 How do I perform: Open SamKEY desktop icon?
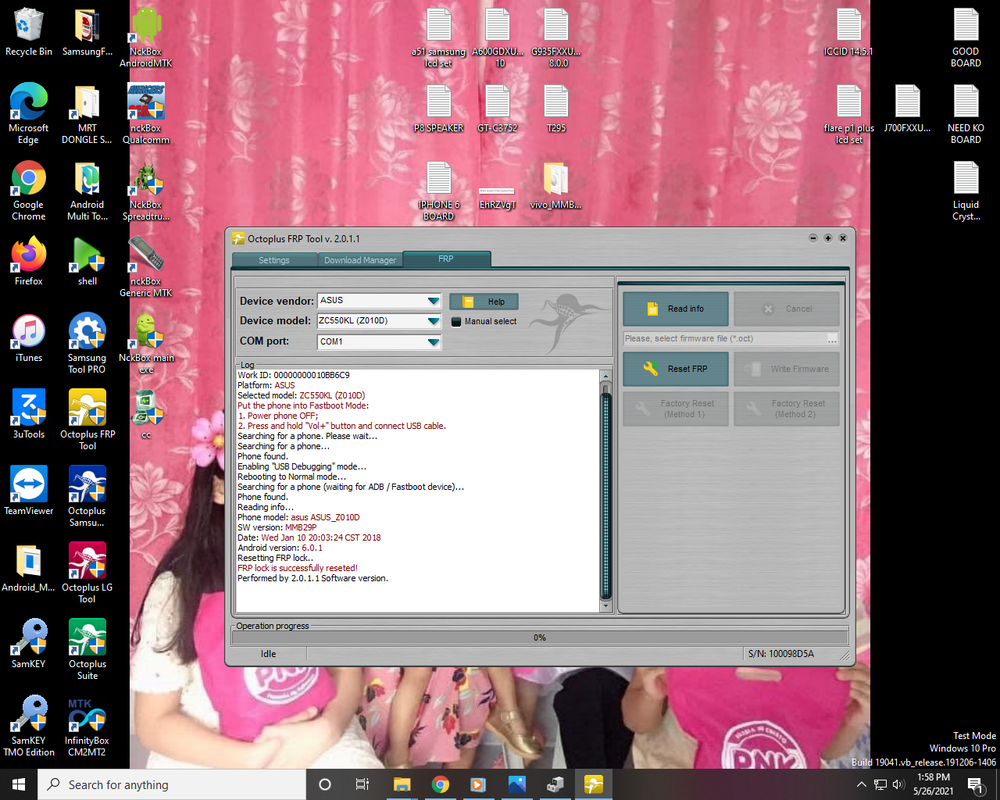(29, 644)
